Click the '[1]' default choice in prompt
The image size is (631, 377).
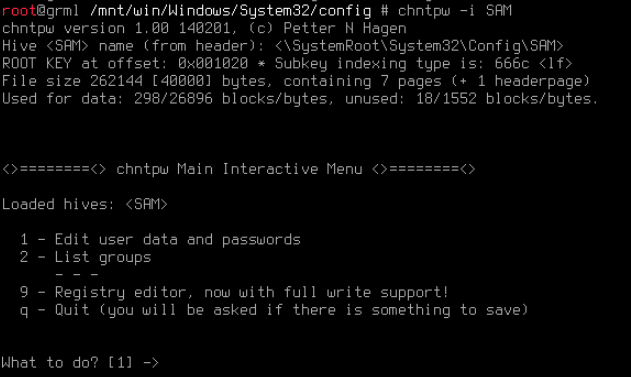tap(120, 363)
